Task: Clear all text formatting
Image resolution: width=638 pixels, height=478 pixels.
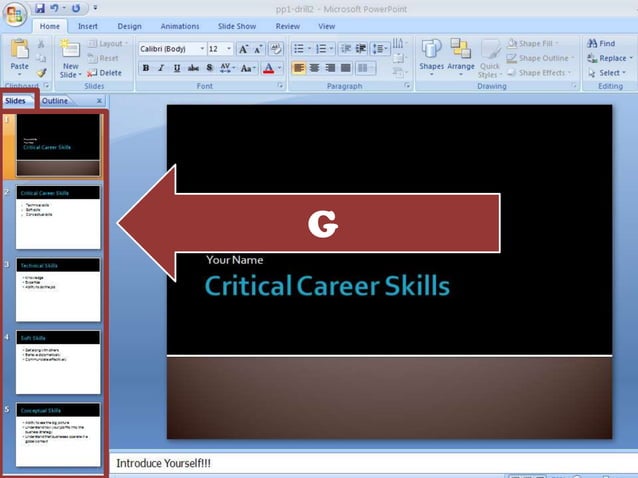Action: coord(276,49)
